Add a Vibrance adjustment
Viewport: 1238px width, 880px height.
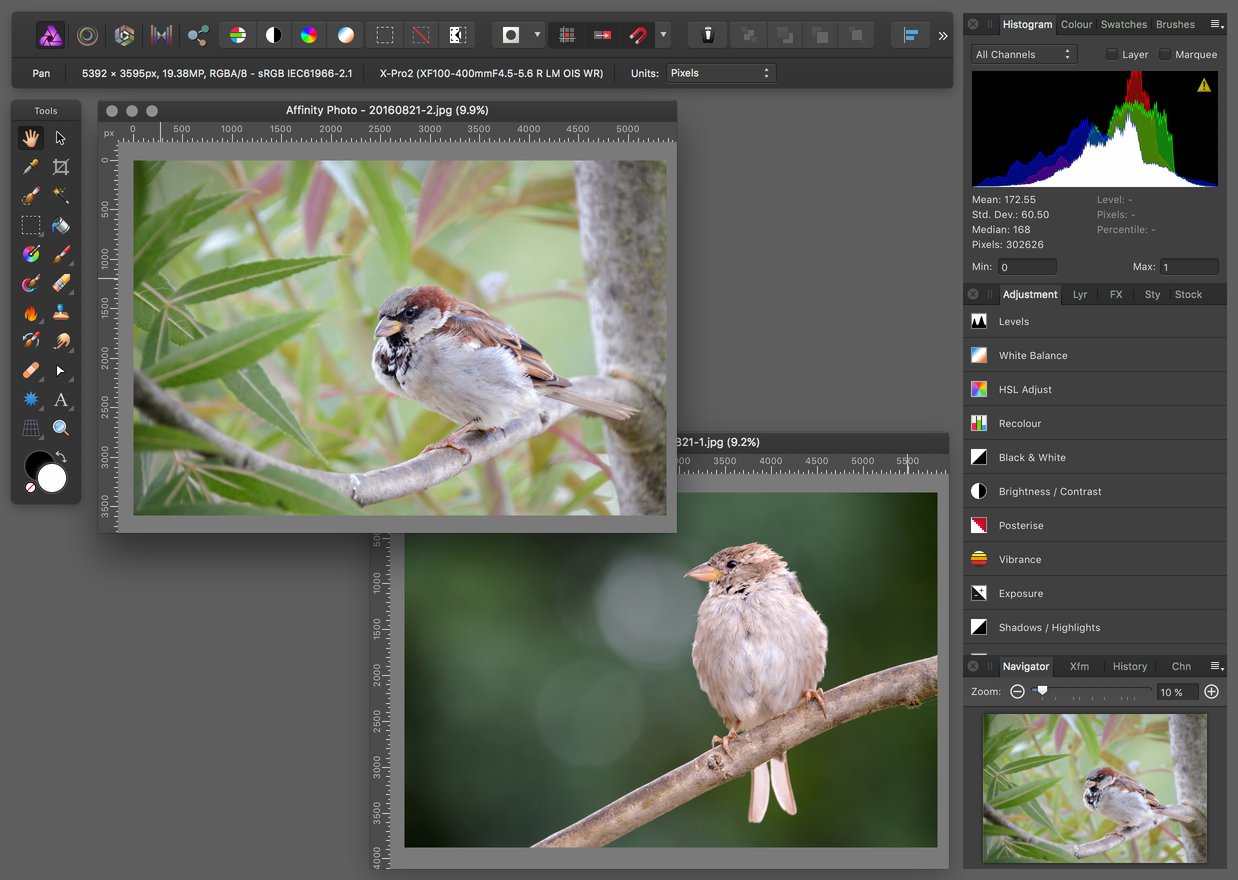tap(1095, 559)
